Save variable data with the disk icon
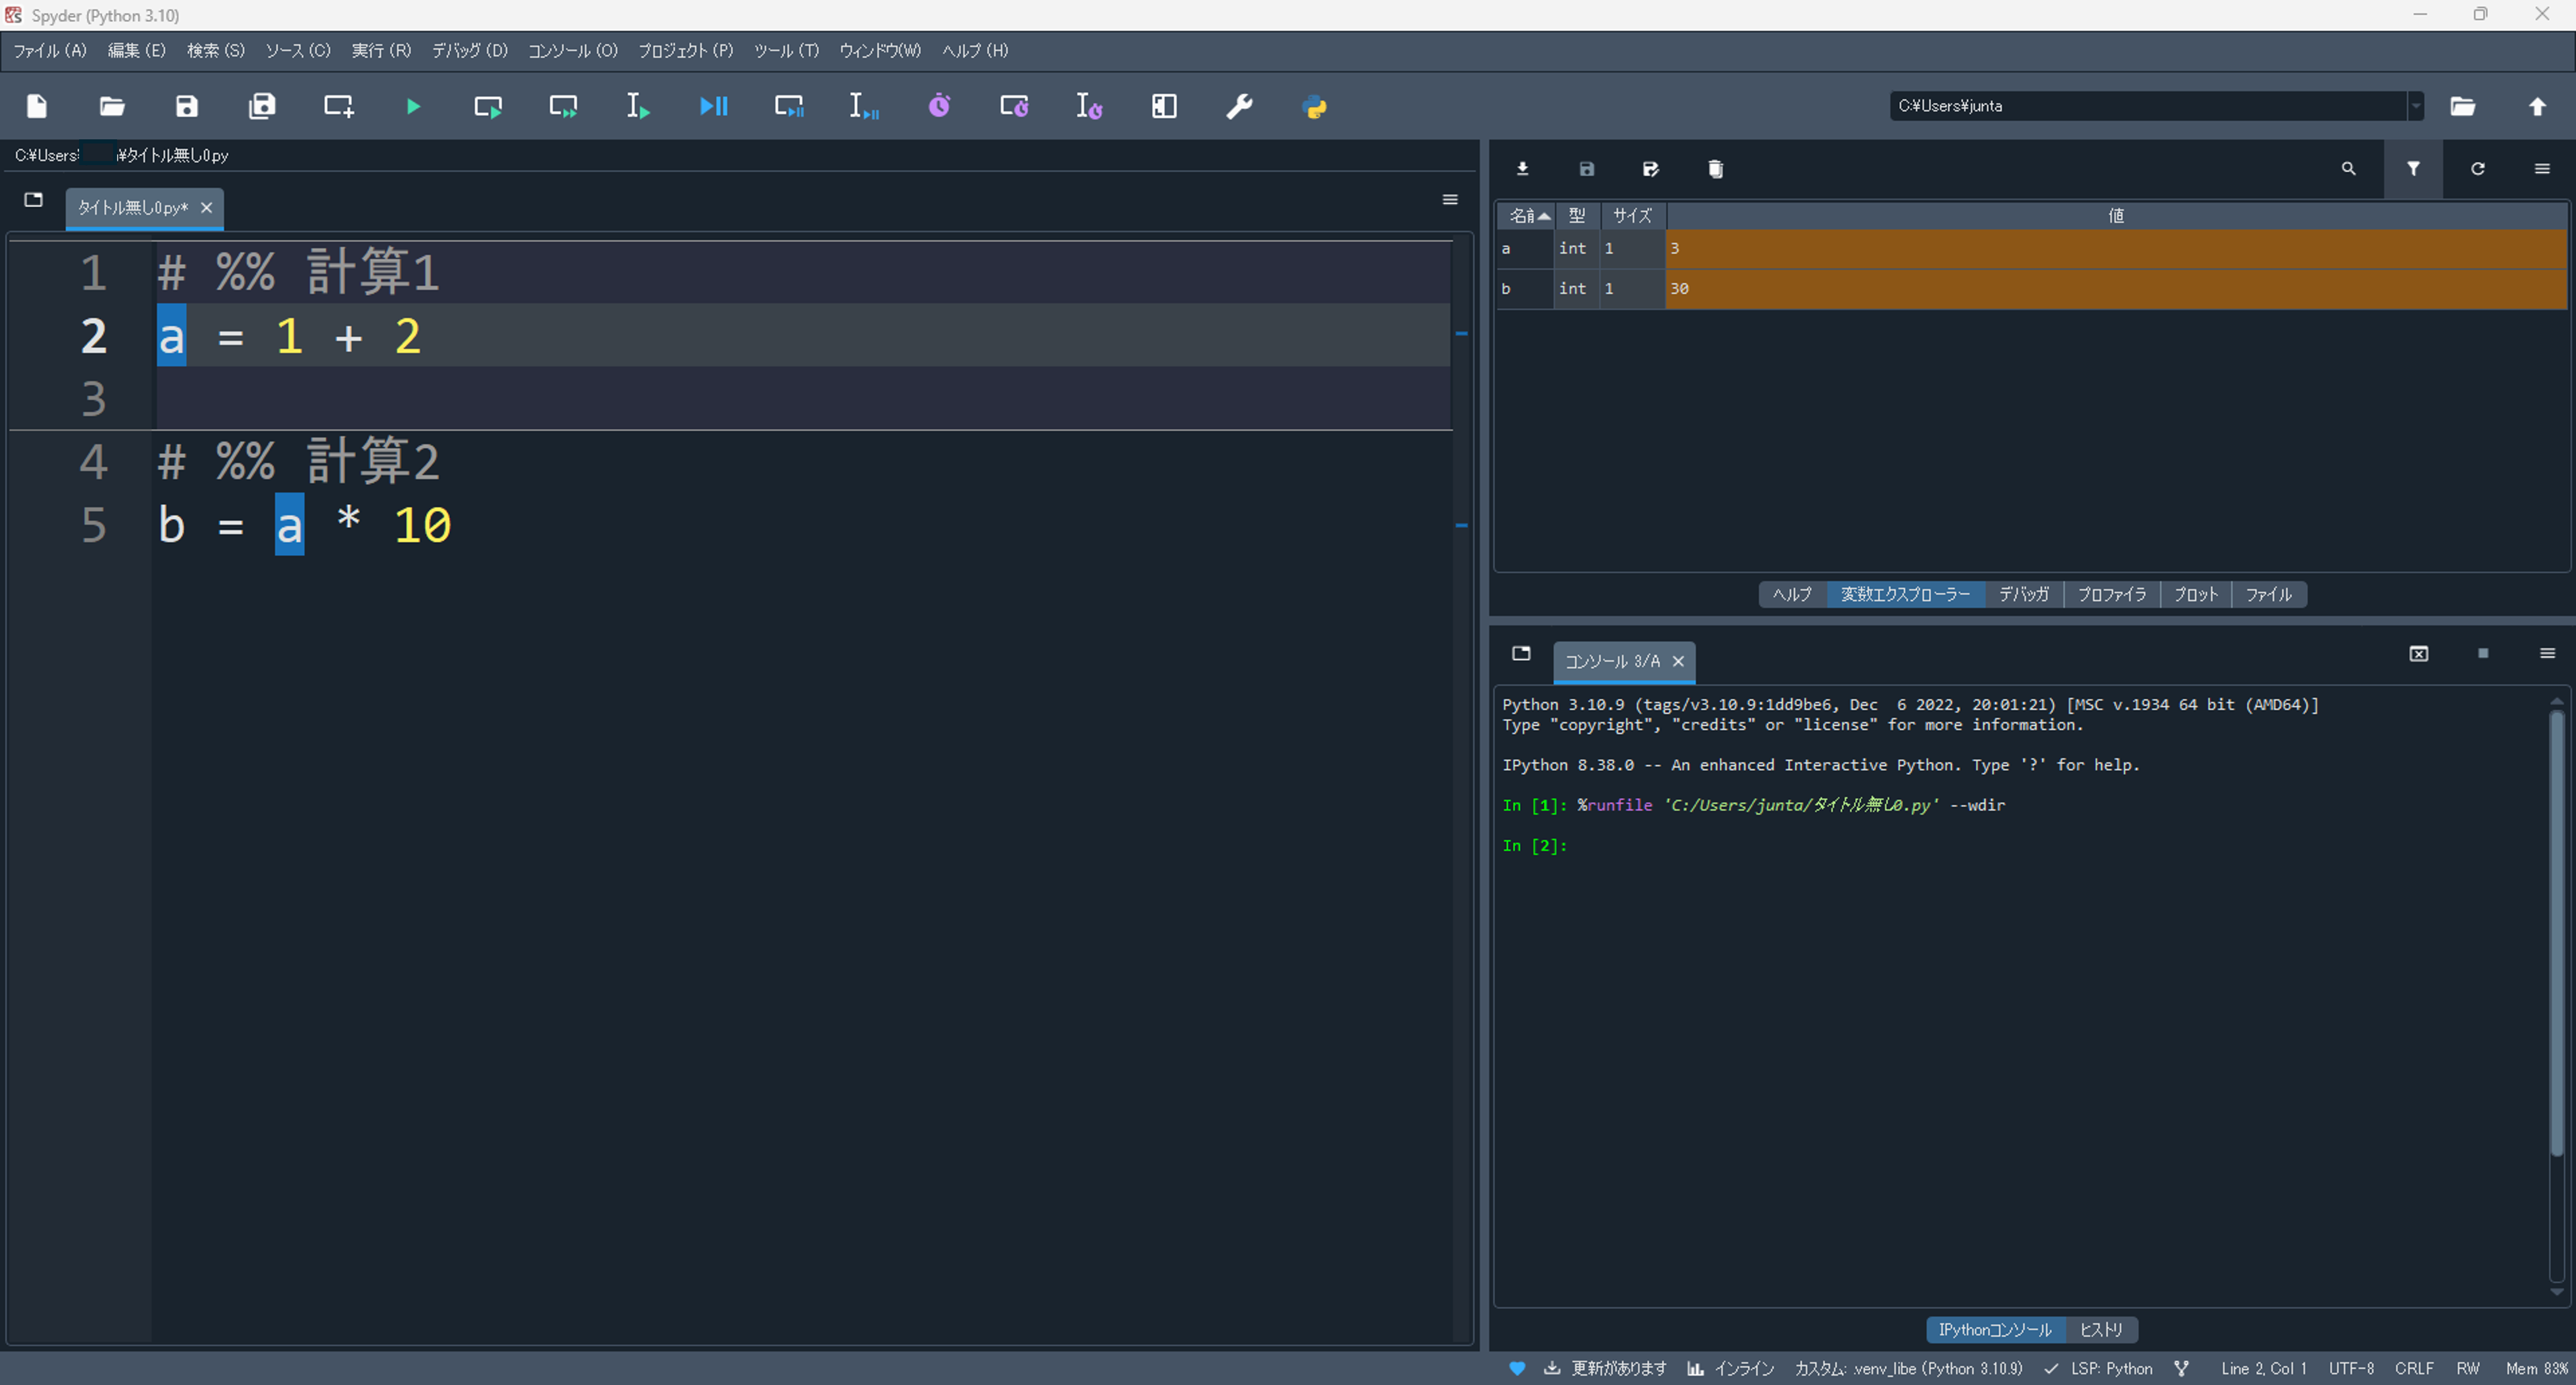2576x1385 pixels. (1586, 169)
